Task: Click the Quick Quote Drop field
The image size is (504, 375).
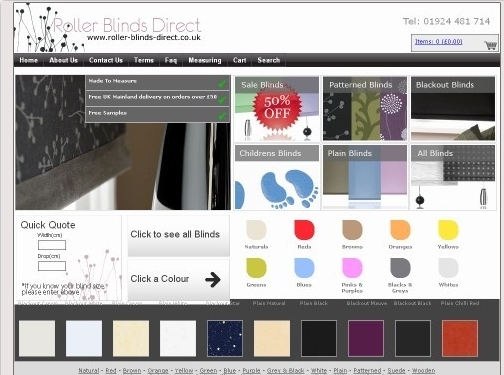Action: pos(52,266)
